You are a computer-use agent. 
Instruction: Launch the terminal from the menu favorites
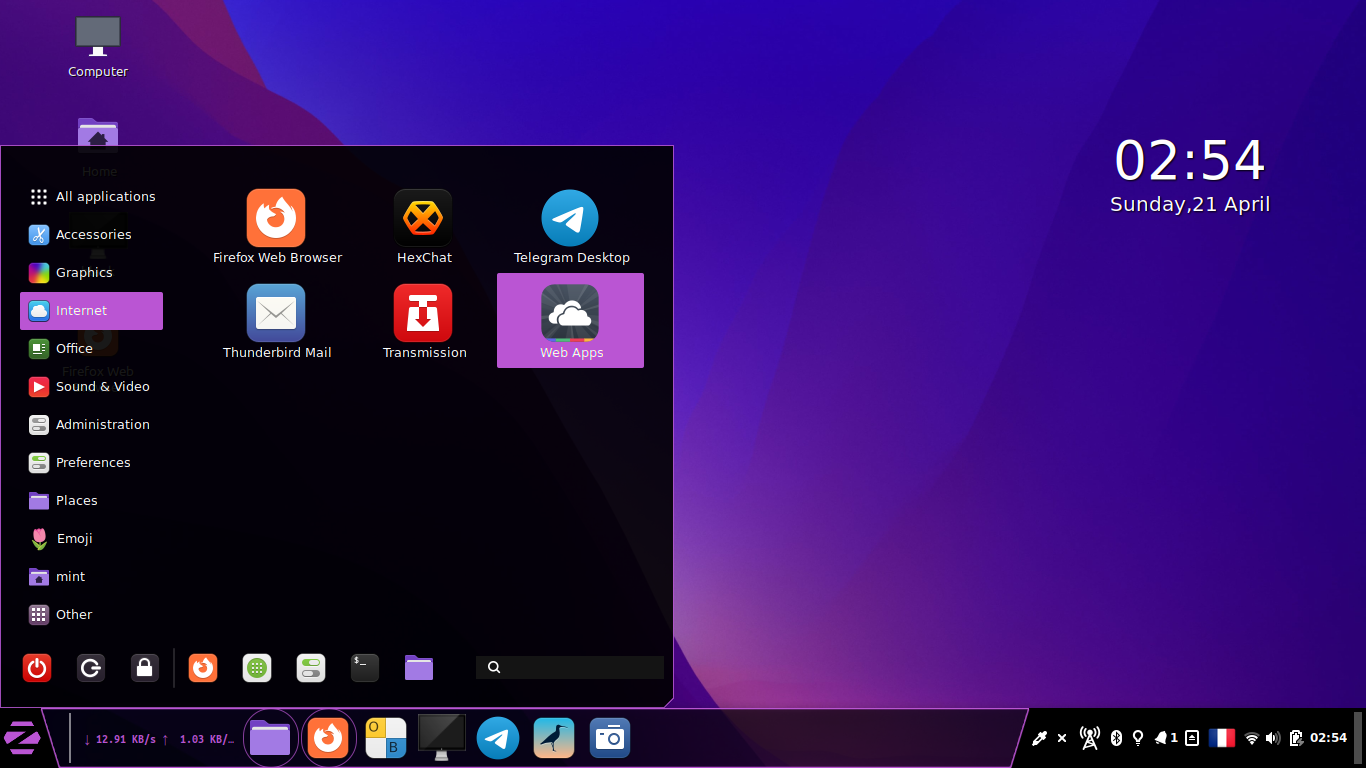[365, 668]
